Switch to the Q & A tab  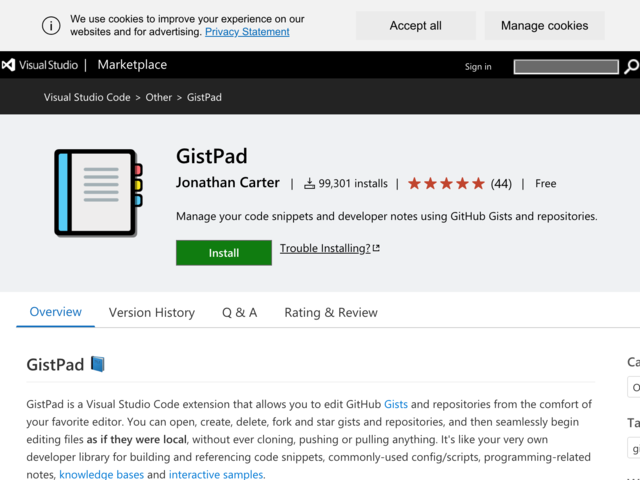point(240,313)
